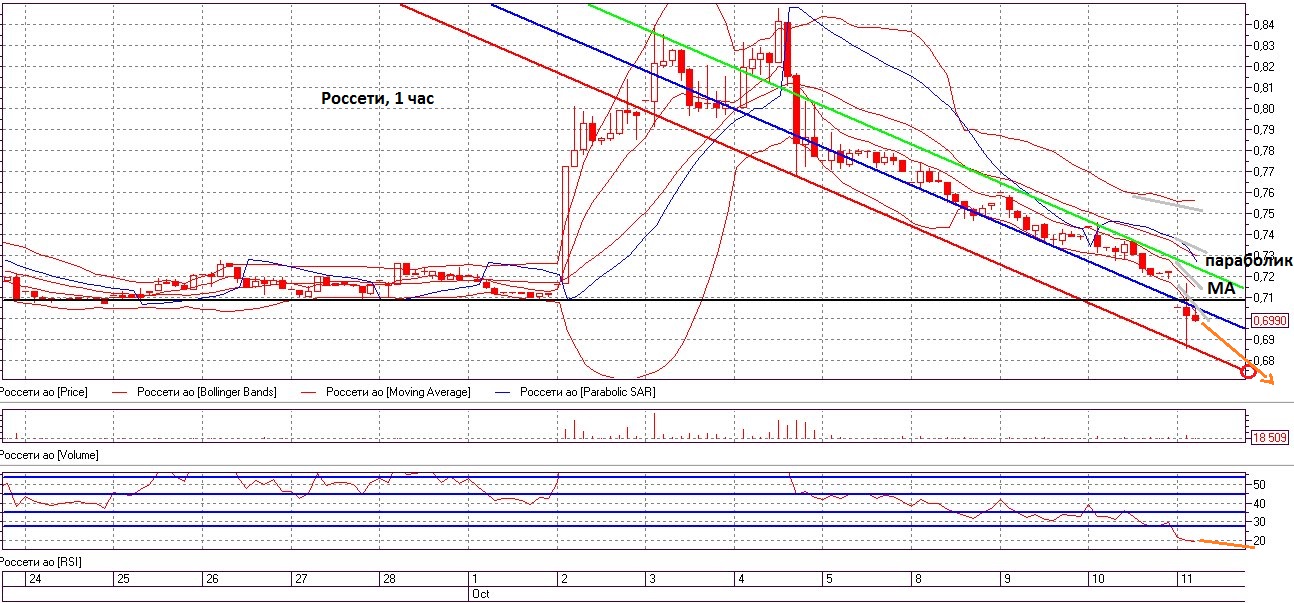The image size is (1294, 603).
Task: Select date 3 on the time axis
Action: [x=652, y=579]
